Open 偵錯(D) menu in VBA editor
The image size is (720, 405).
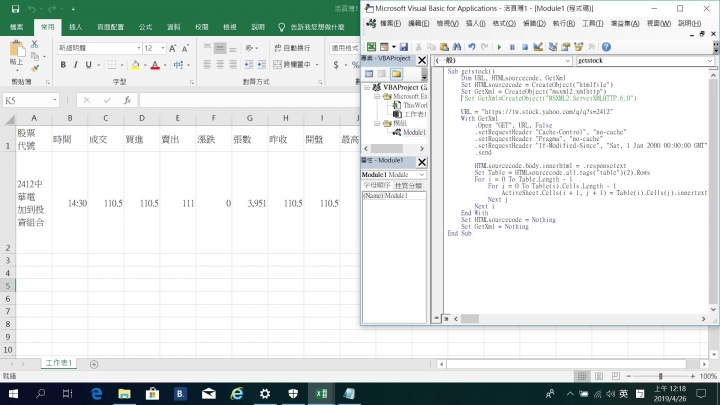click(x=534, y=23)
